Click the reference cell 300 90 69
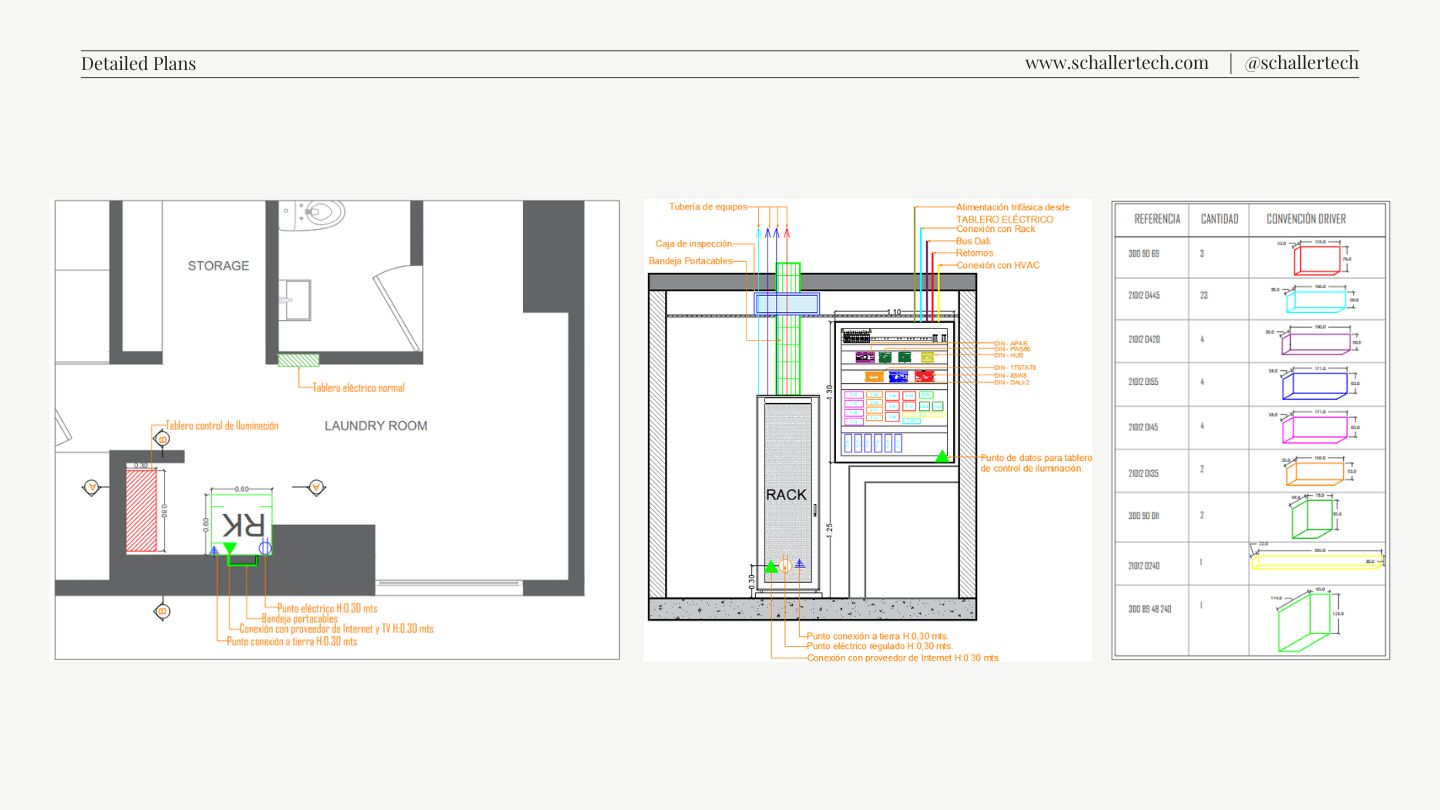 1144,255
